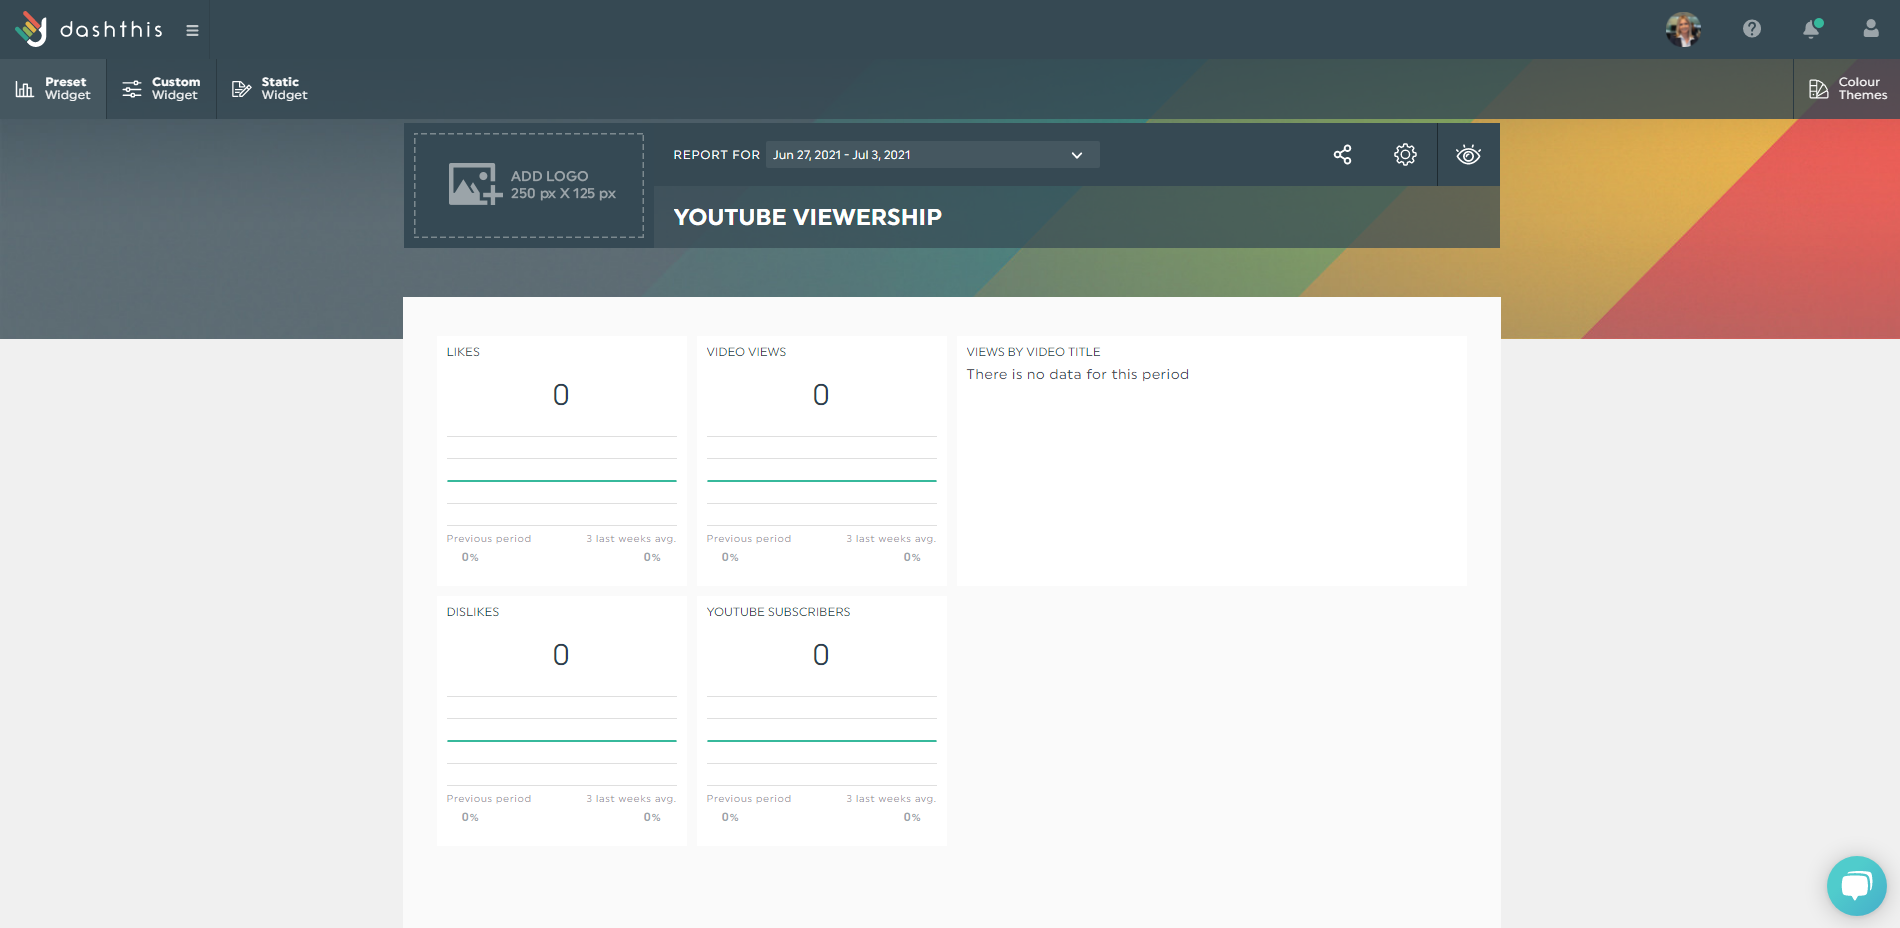Open the live chat bubble
Screen dimensions: 1900x928
coord(1857,886)
